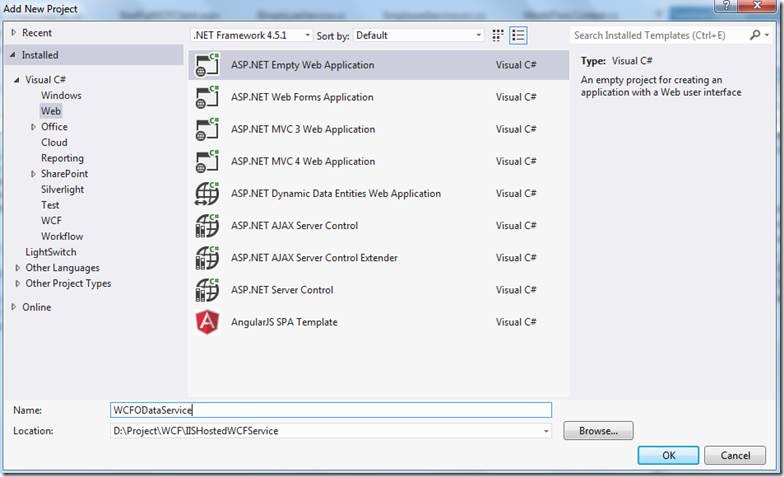Select the SharePoint category label
This screenshot has width=784, height=477.
(x=64, y=174)
